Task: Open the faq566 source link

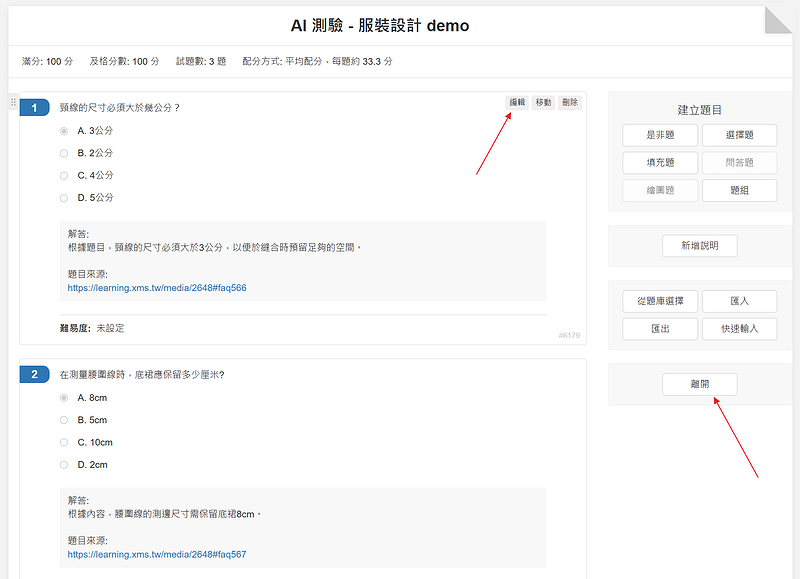Action: coord(157,288)
